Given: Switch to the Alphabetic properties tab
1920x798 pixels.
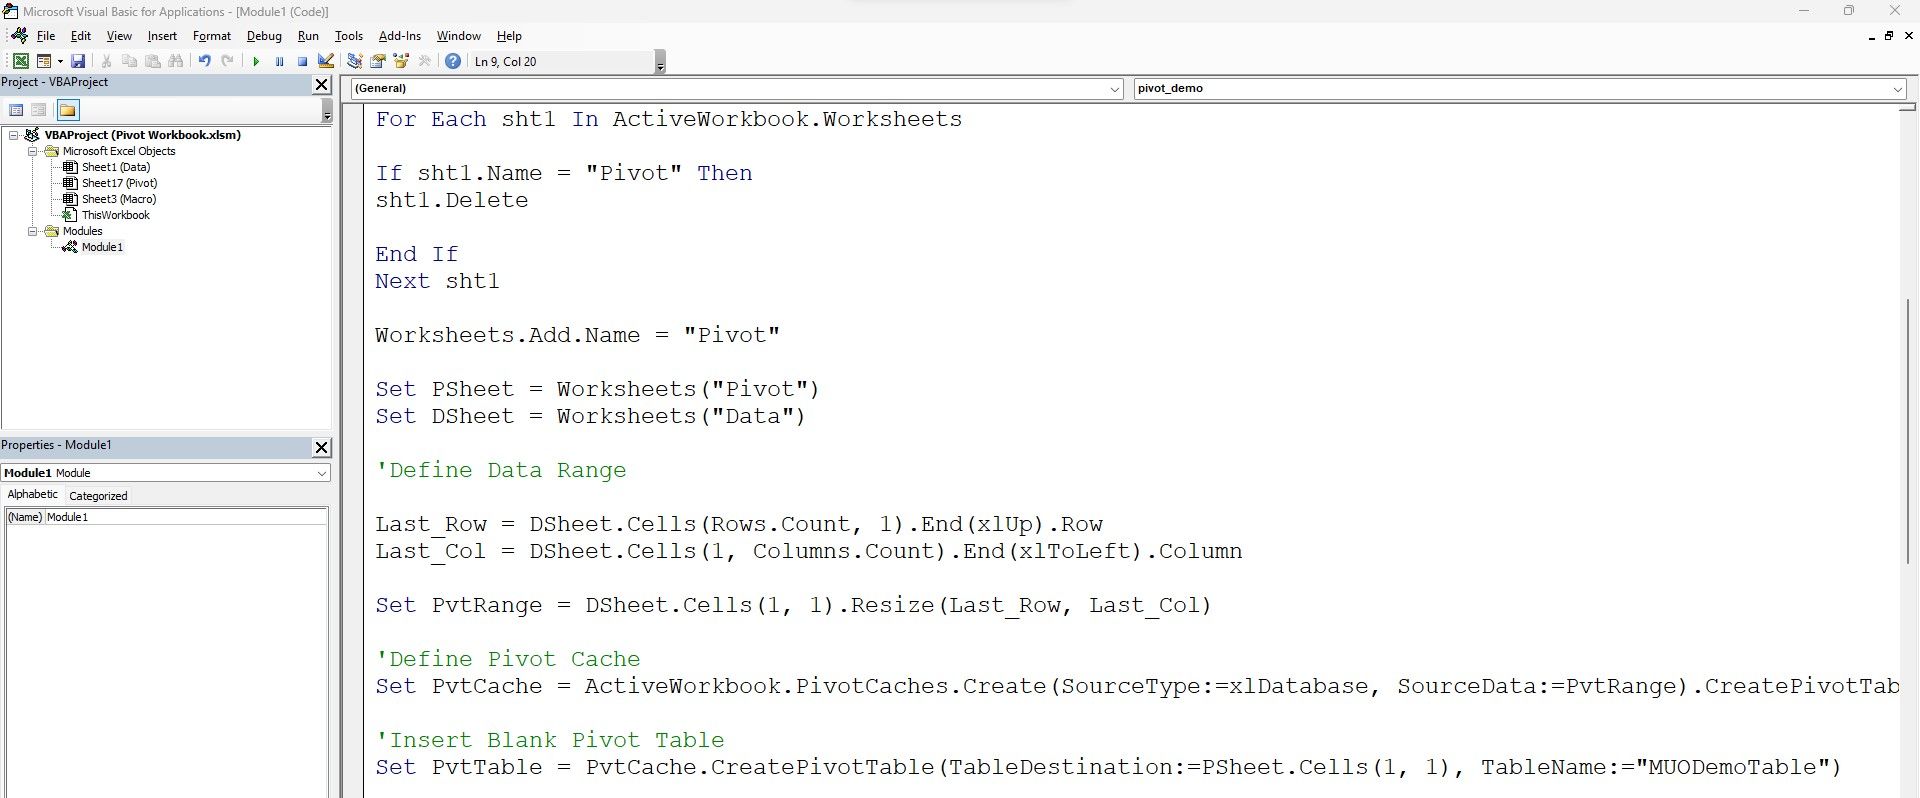Looking at the screenshot, I should pyautogui.click(x=32, y=495).
